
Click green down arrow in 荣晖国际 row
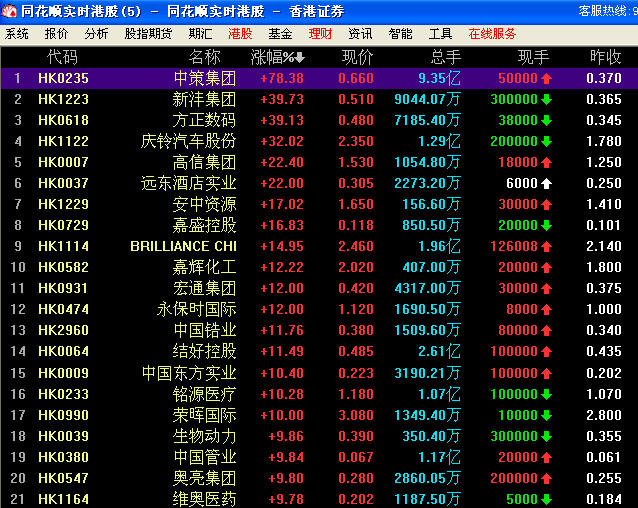tap(546, 415)
